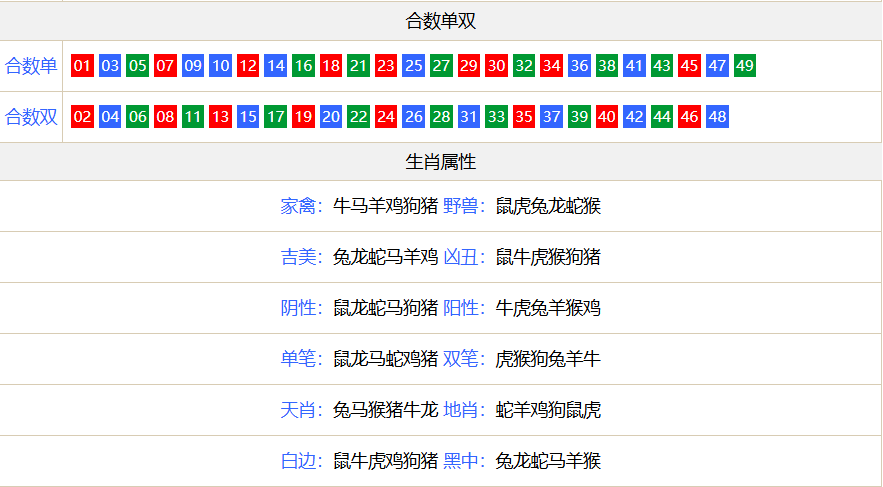The width and height of the screenshot is (883, 487).
Task: Select the green number 49 badge
Action: click(744, 66)
